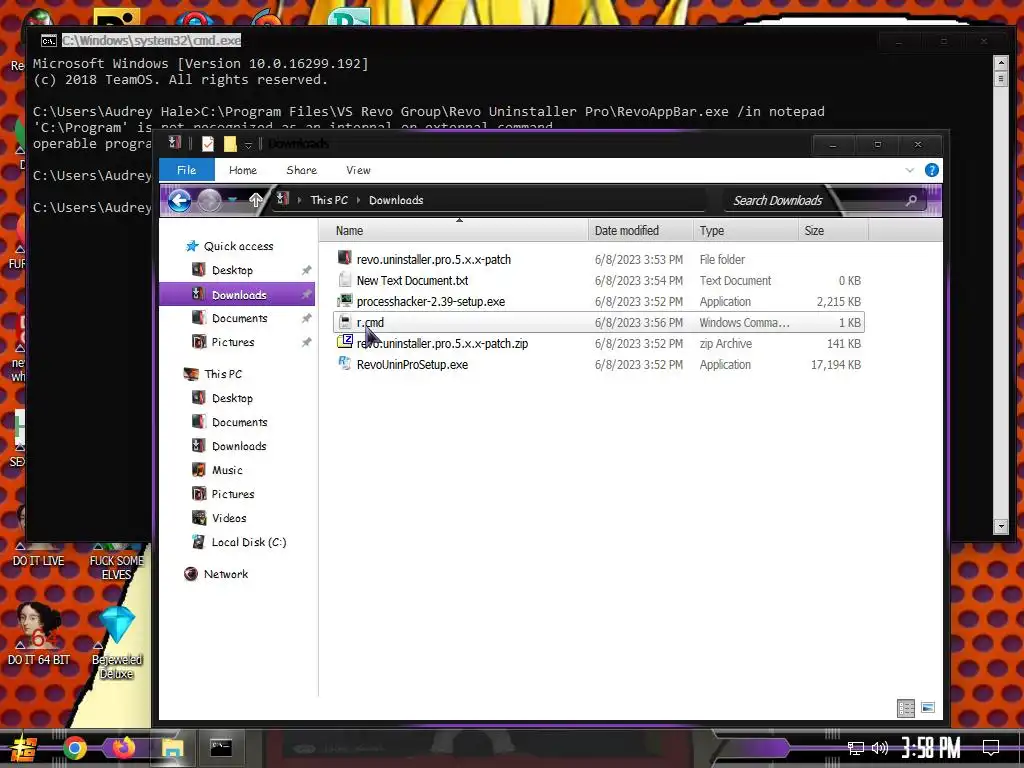Screen dimensions: 1024x768
Task: Unpin Documents from Quick access
Action: [x=306, y=319]
